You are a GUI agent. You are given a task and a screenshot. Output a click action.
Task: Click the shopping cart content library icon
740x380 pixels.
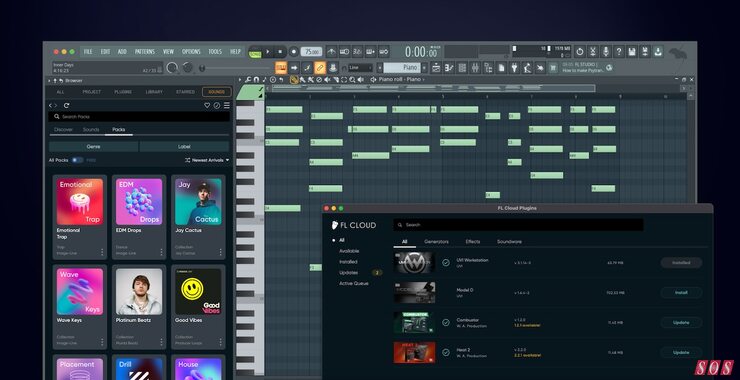pyautogui.click(x=553, y=68)
